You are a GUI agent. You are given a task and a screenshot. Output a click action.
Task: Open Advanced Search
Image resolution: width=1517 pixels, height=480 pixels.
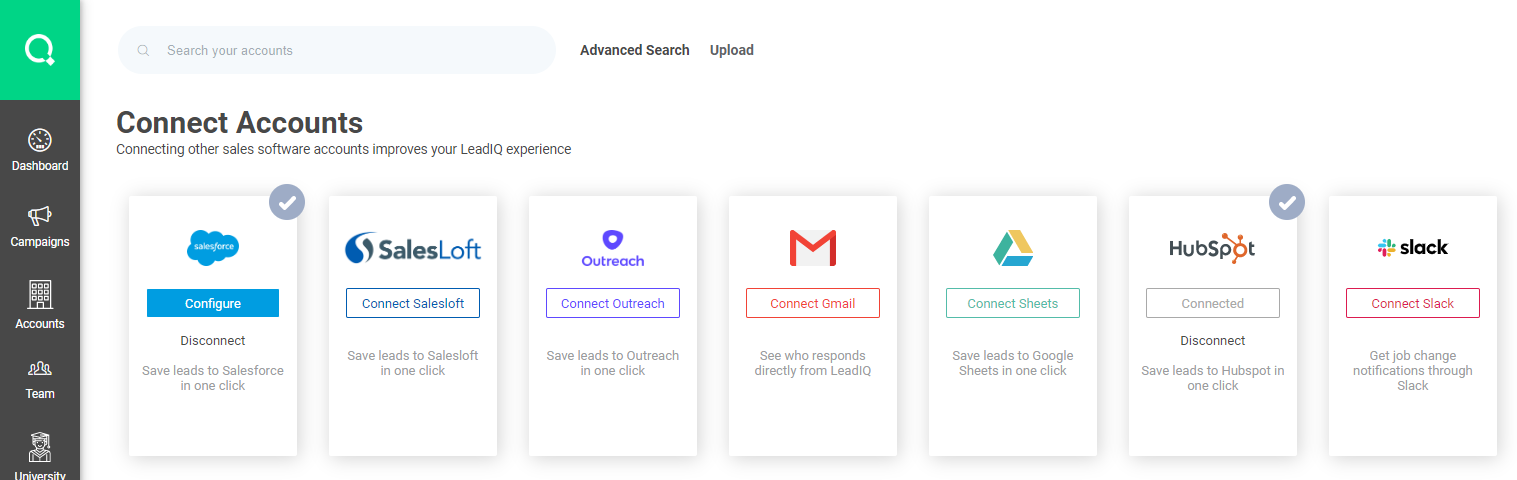(x=635, y=50)
